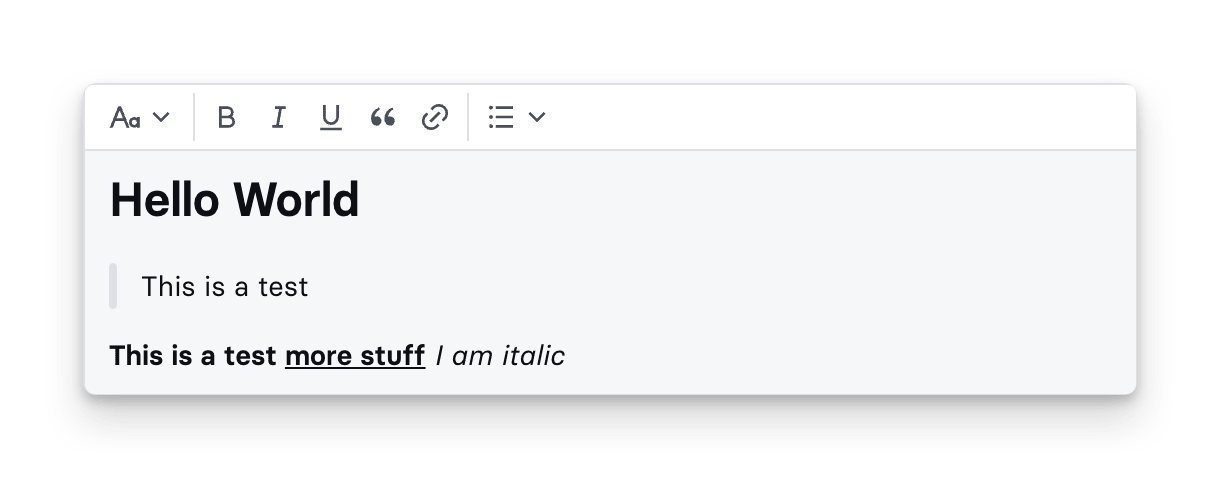Click the word "World" in the heading
Image resolution: width=1220 pixels, height=478 pixels.
297,200
